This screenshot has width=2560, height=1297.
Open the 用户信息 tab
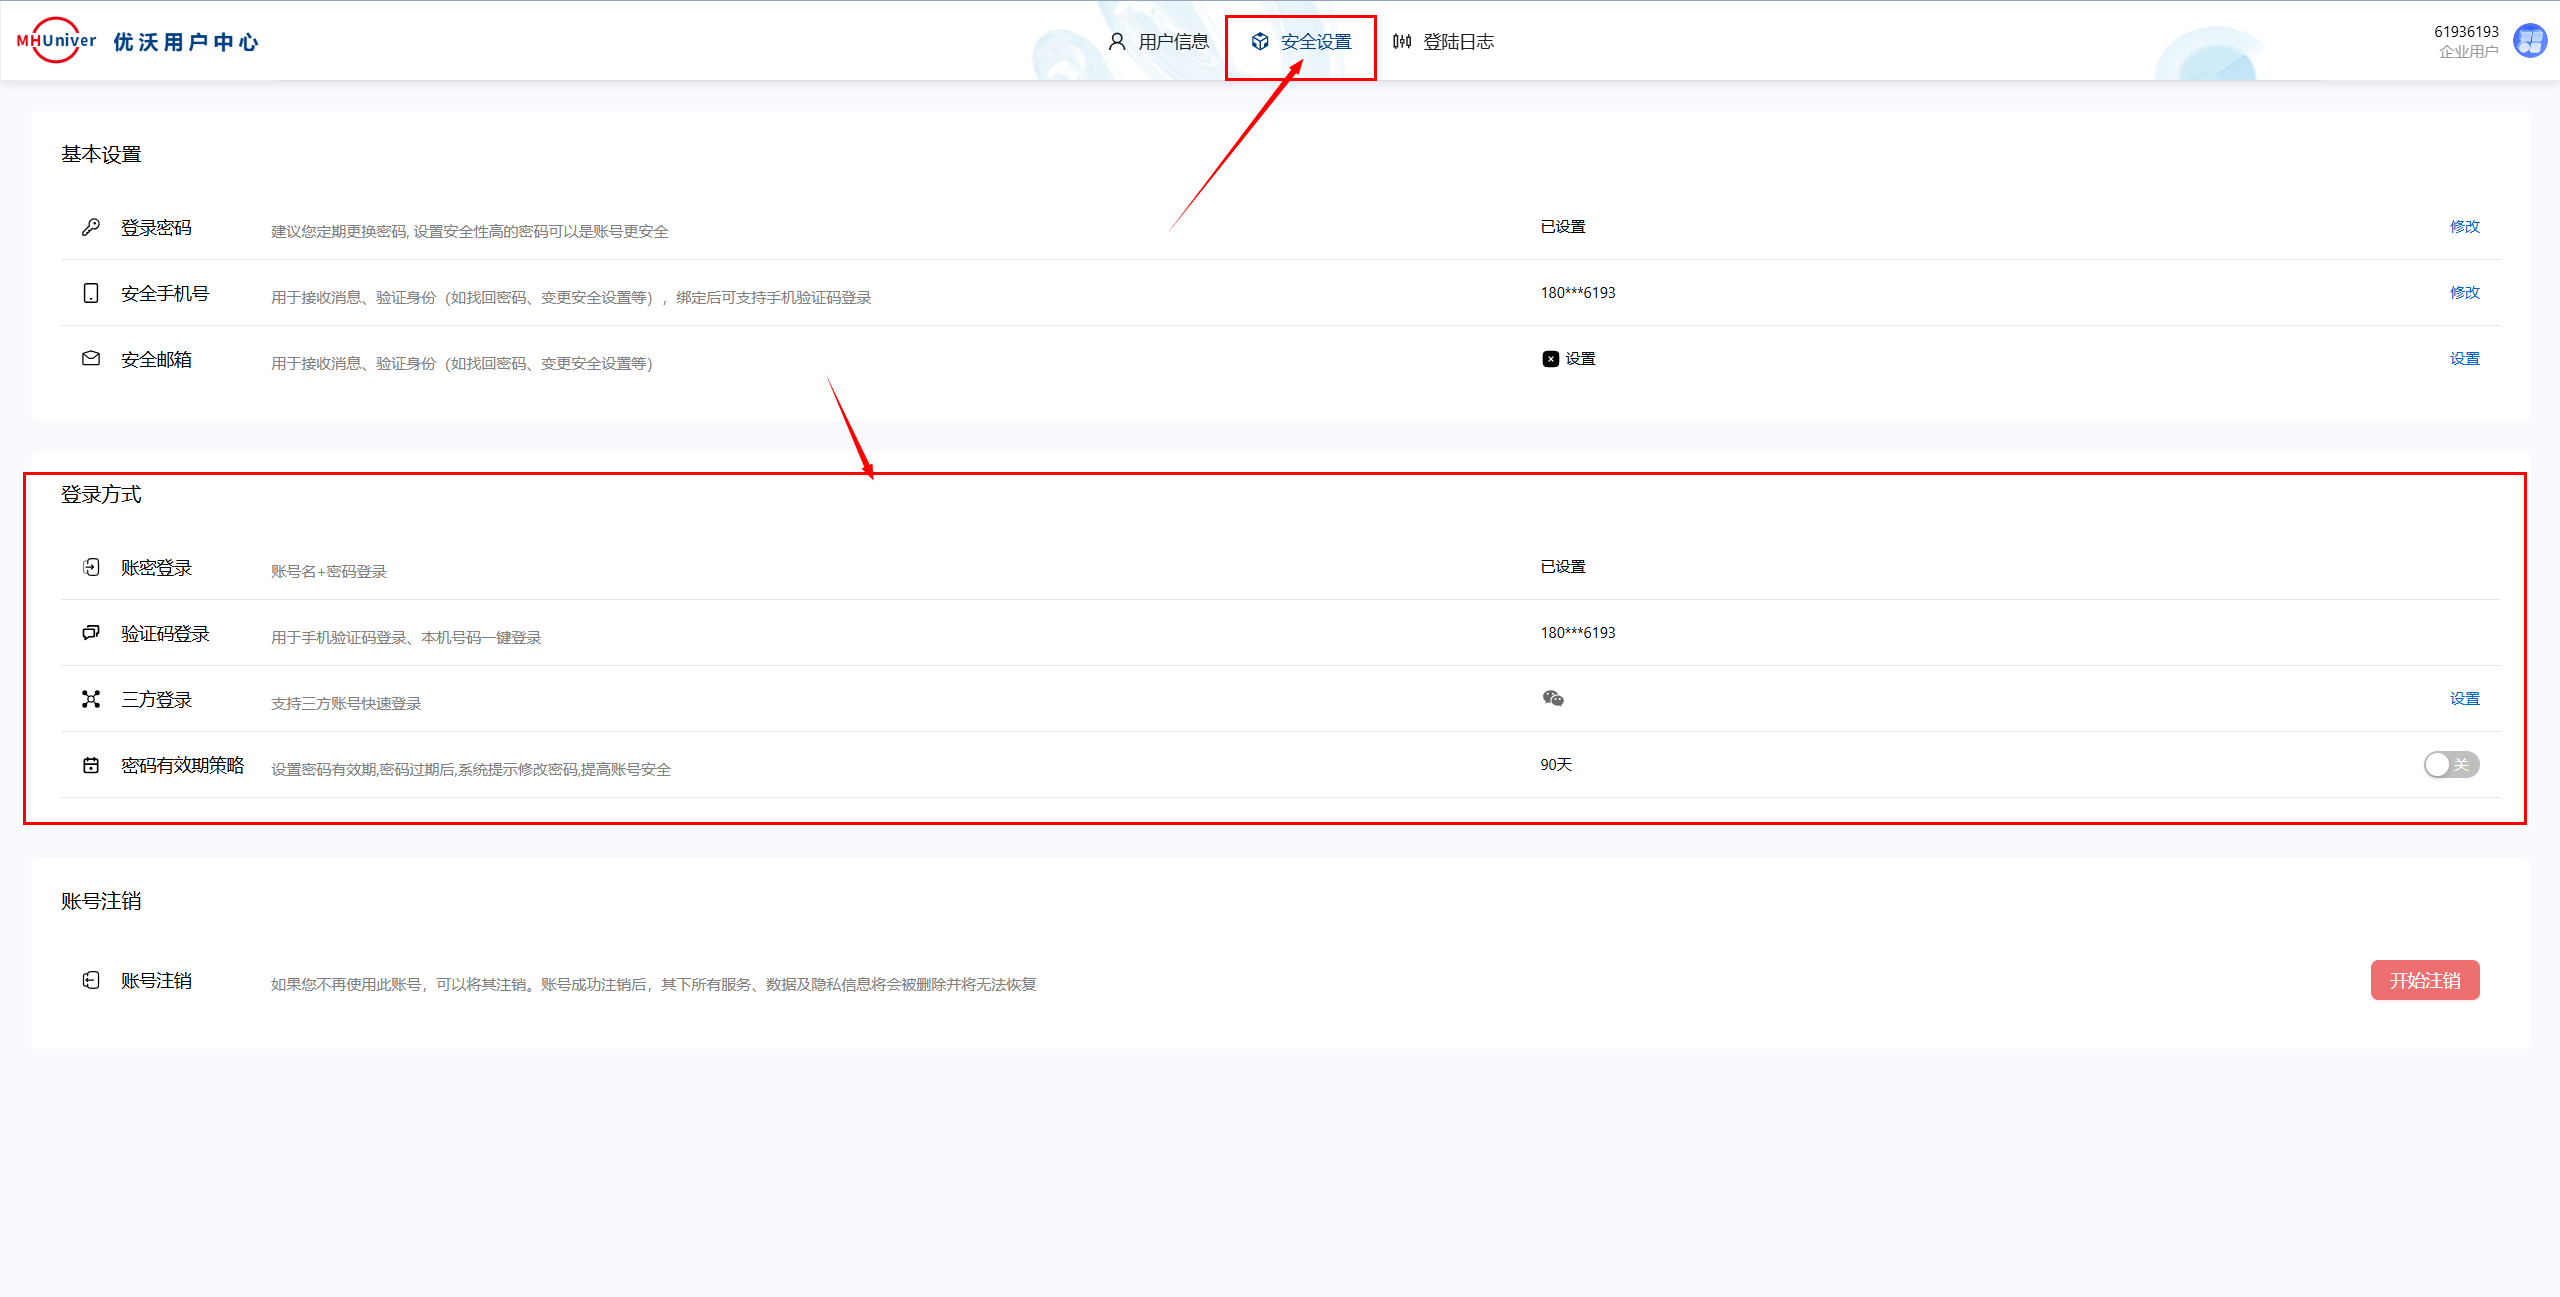coord(1160,42)
